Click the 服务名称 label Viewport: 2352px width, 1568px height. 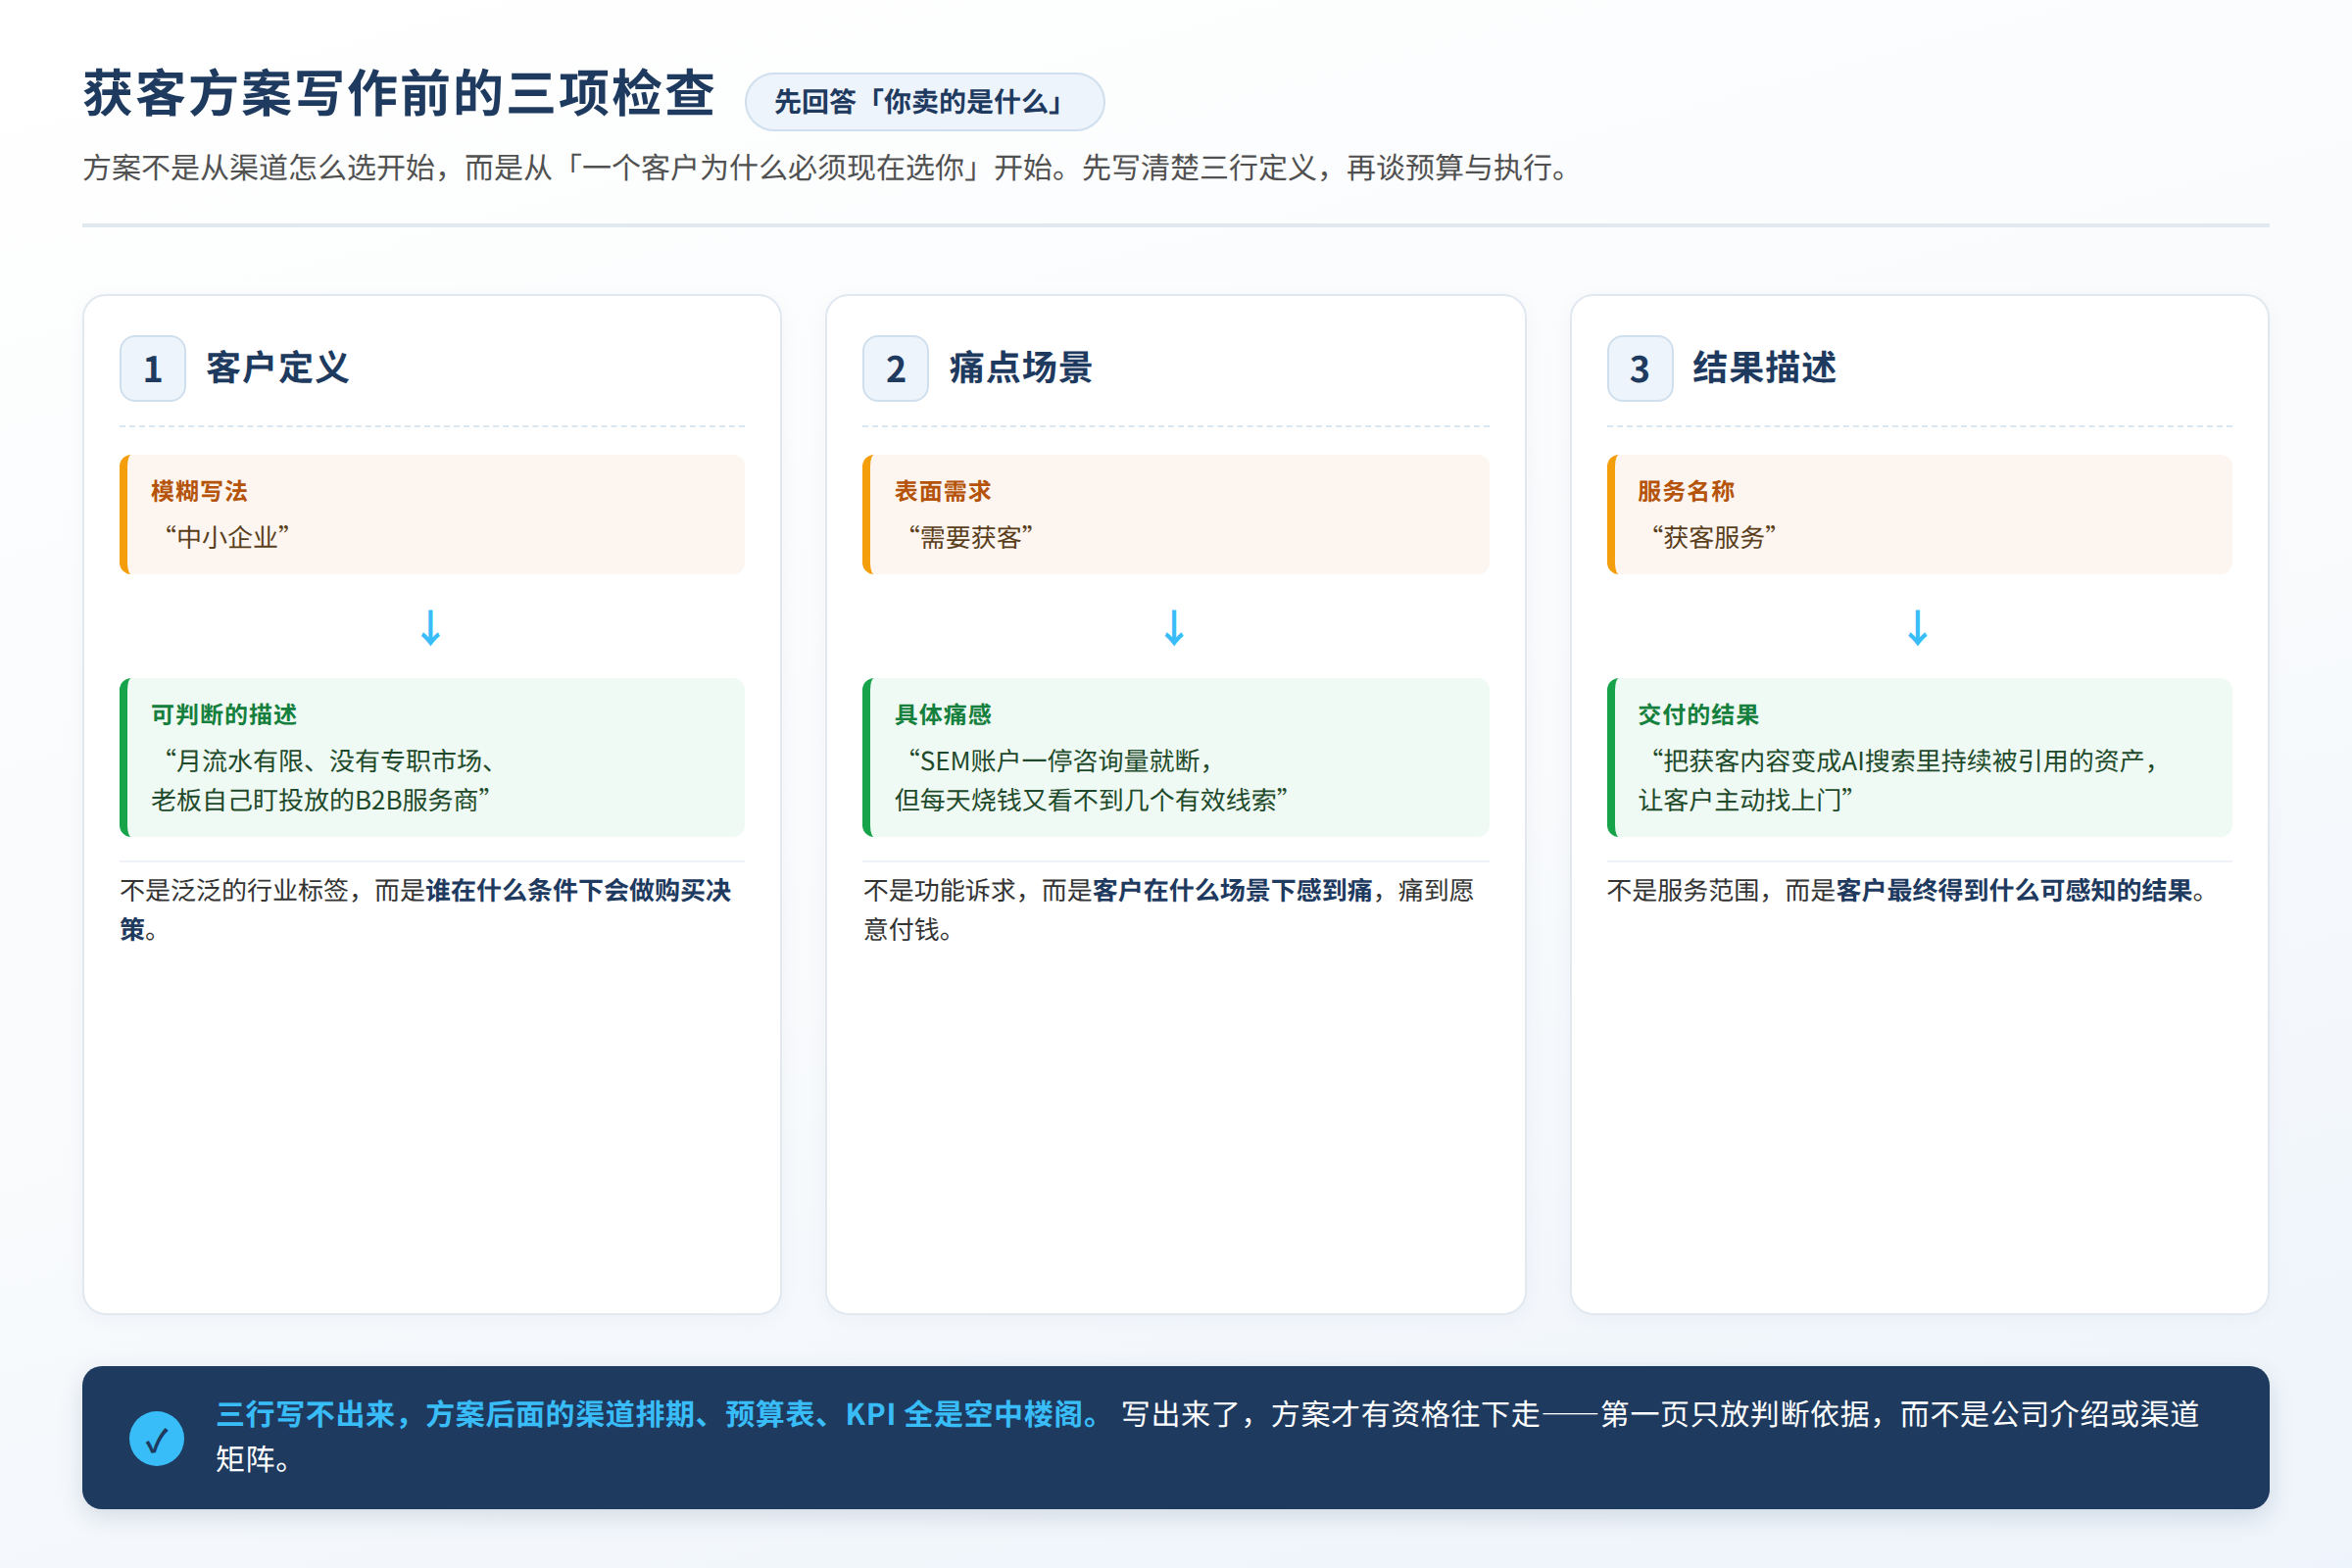tap(1686, 491)
